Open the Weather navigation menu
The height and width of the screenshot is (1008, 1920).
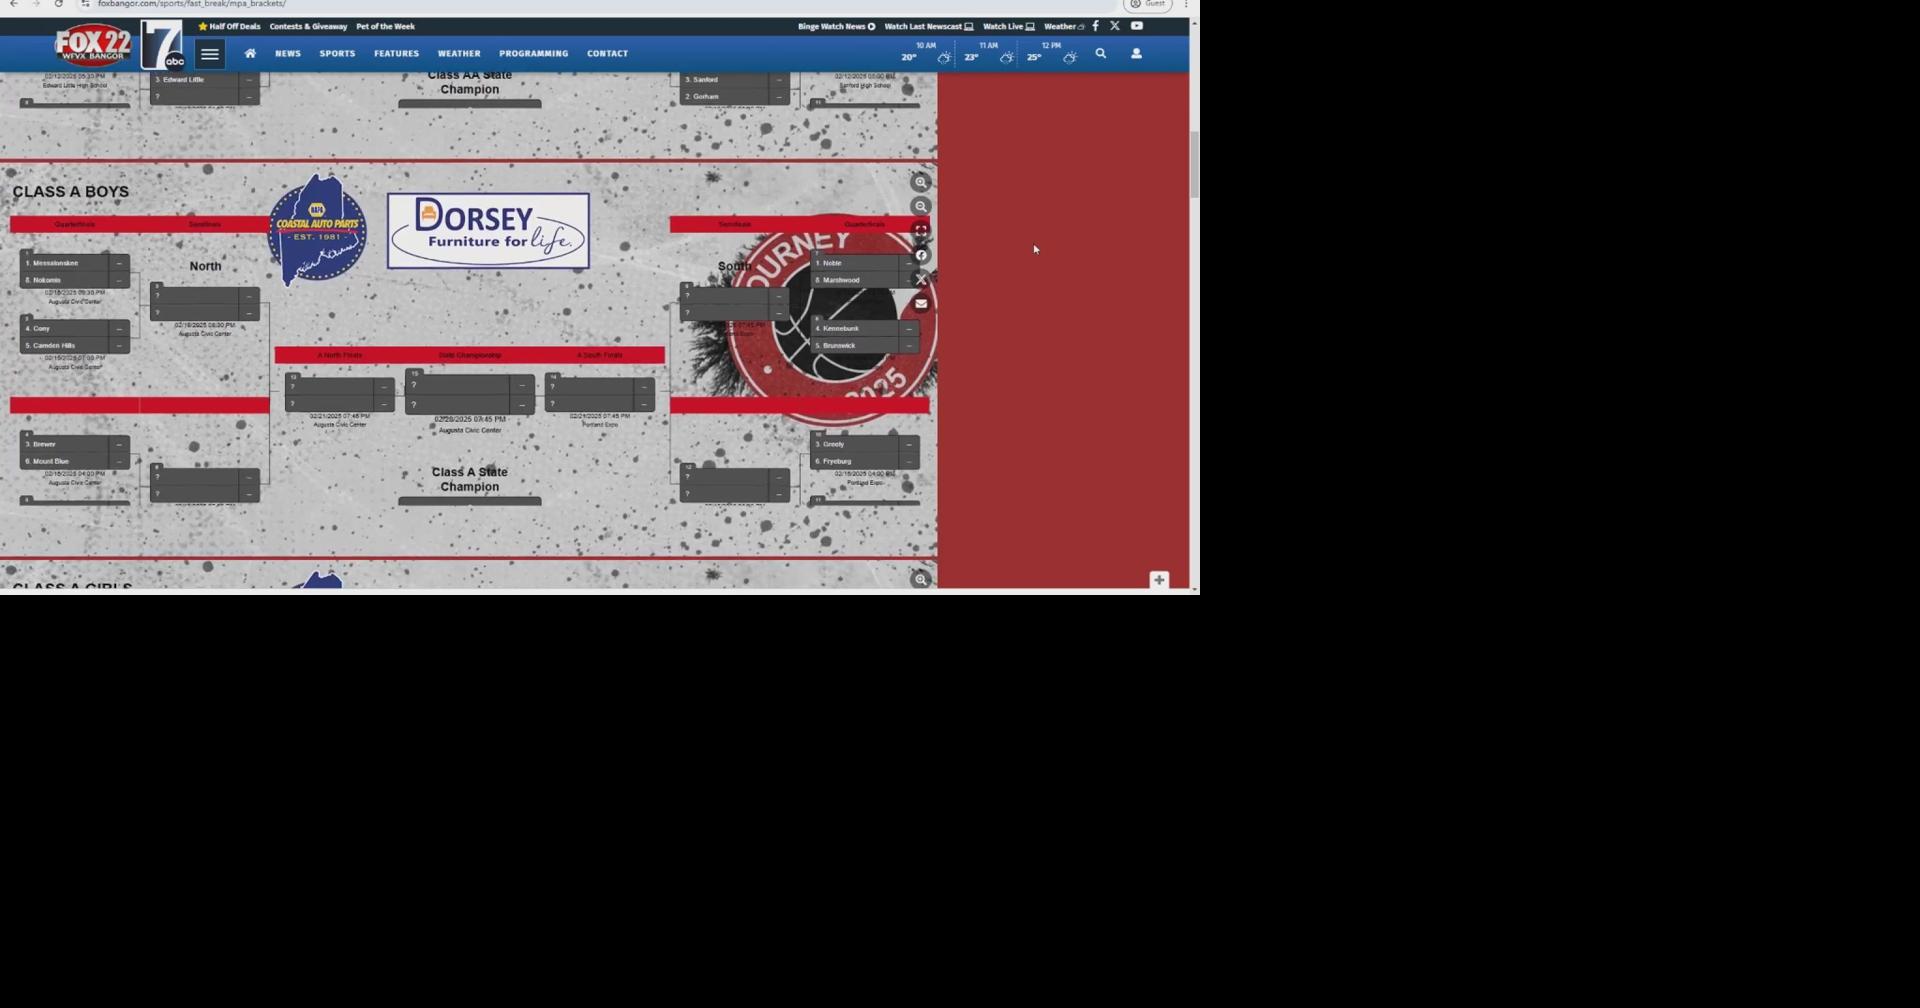coord(459,54)
